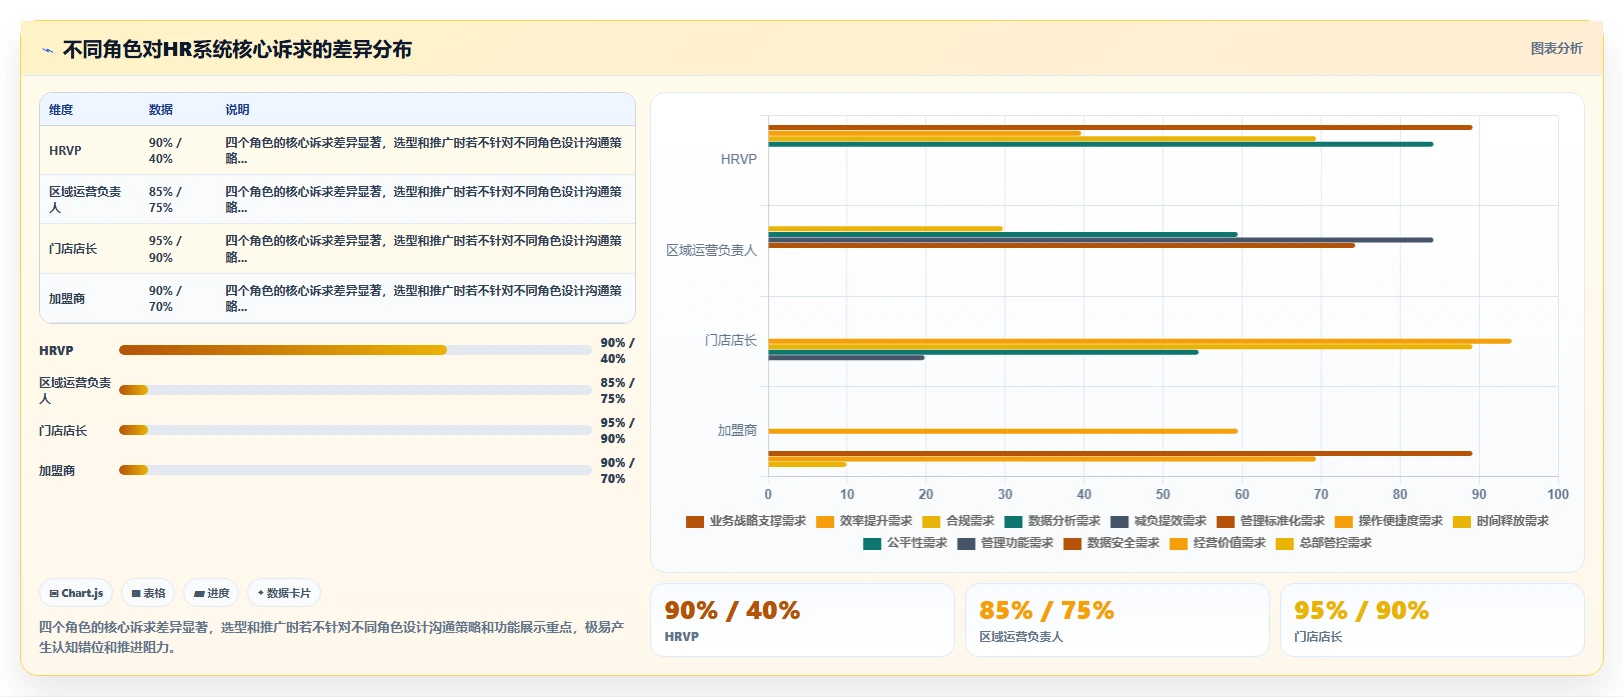
Task: Click the 图表分析 label in header
Action: (1556, 48)
